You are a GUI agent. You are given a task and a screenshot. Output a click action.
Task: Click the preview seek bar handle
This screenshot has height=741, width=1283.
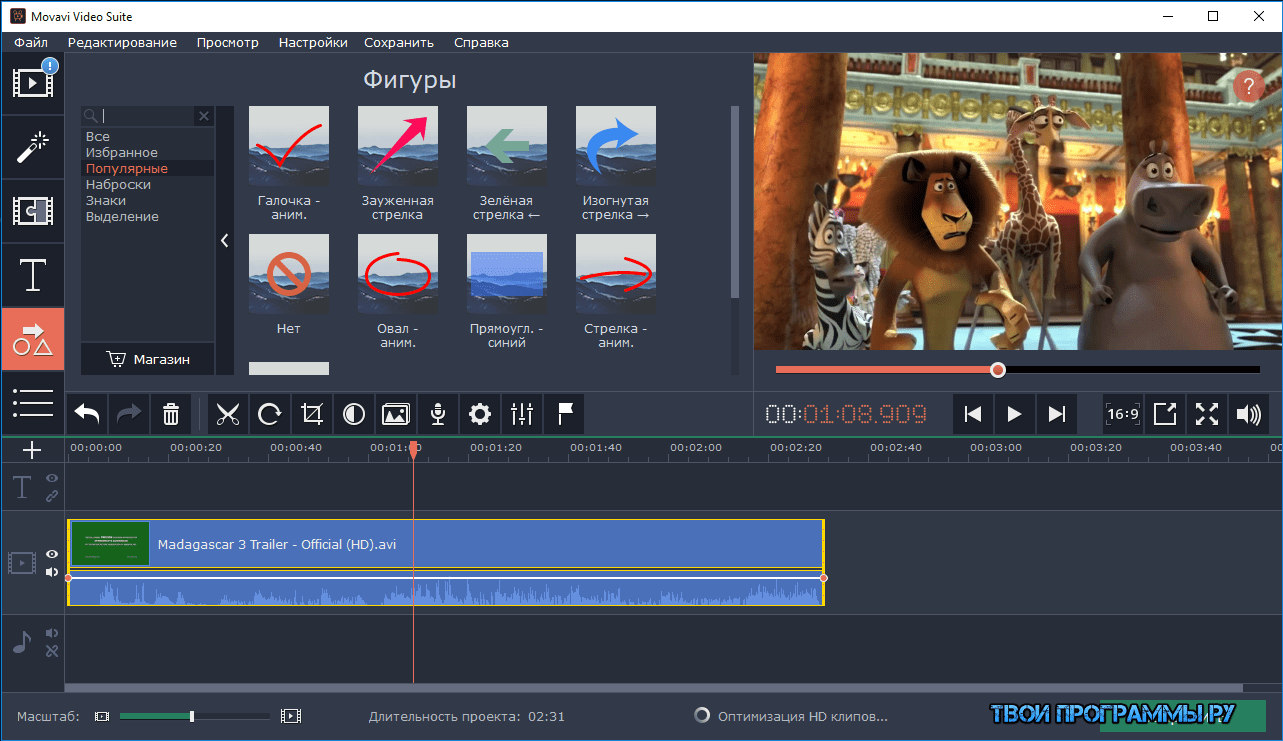pyautogui.click(x=997, y=370)
